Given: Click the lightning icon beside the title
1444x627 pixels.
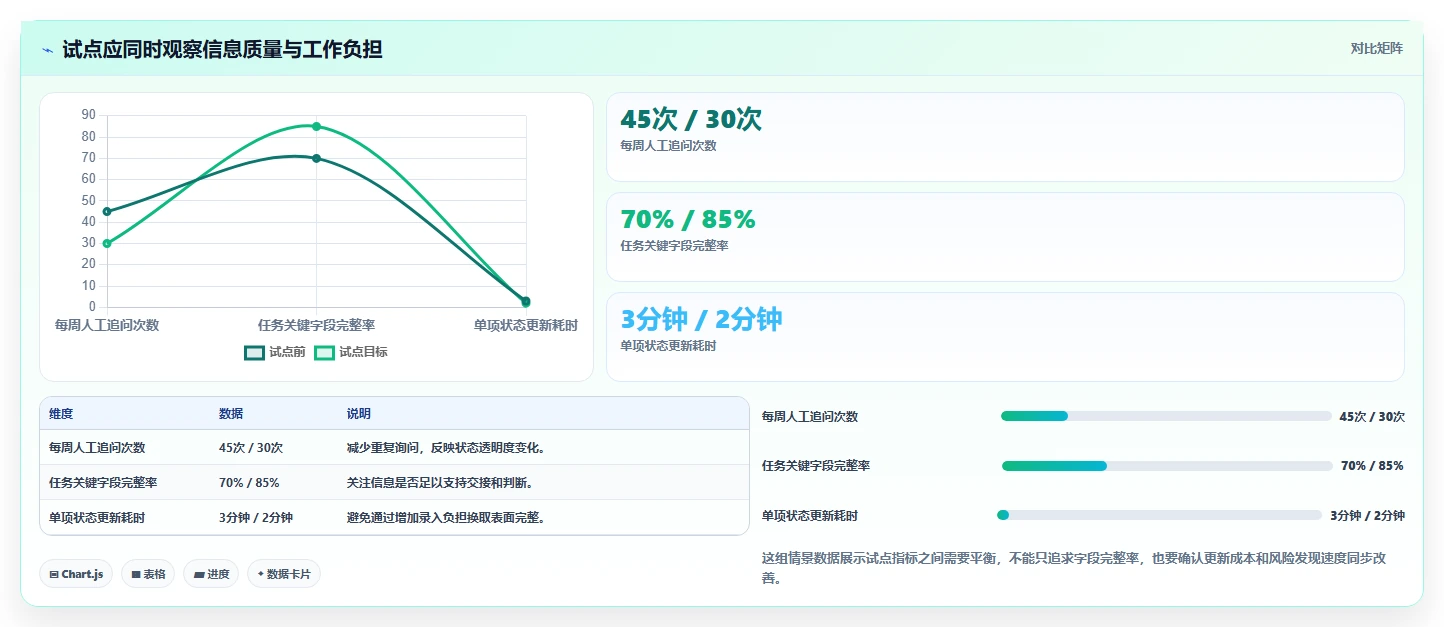Looking at the screenshot, I should tap(48, 50).
